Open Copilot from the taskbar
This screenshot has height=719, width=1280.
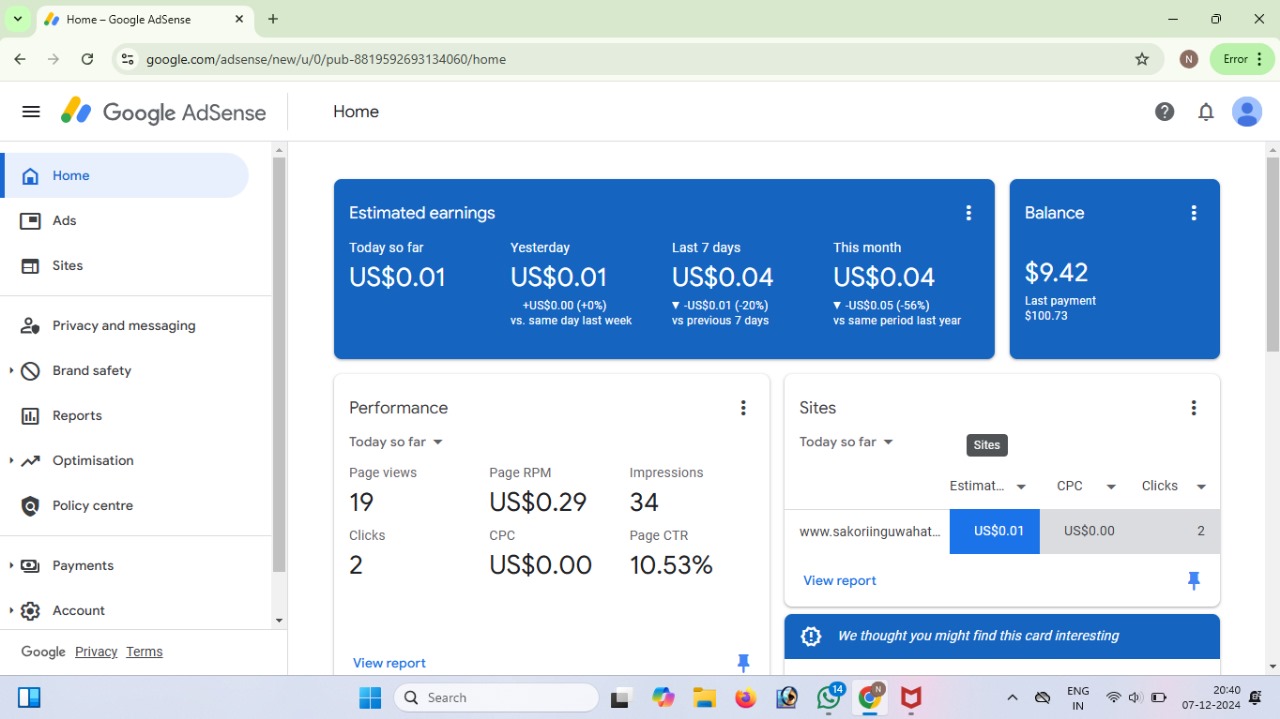(x=663, y=697)
